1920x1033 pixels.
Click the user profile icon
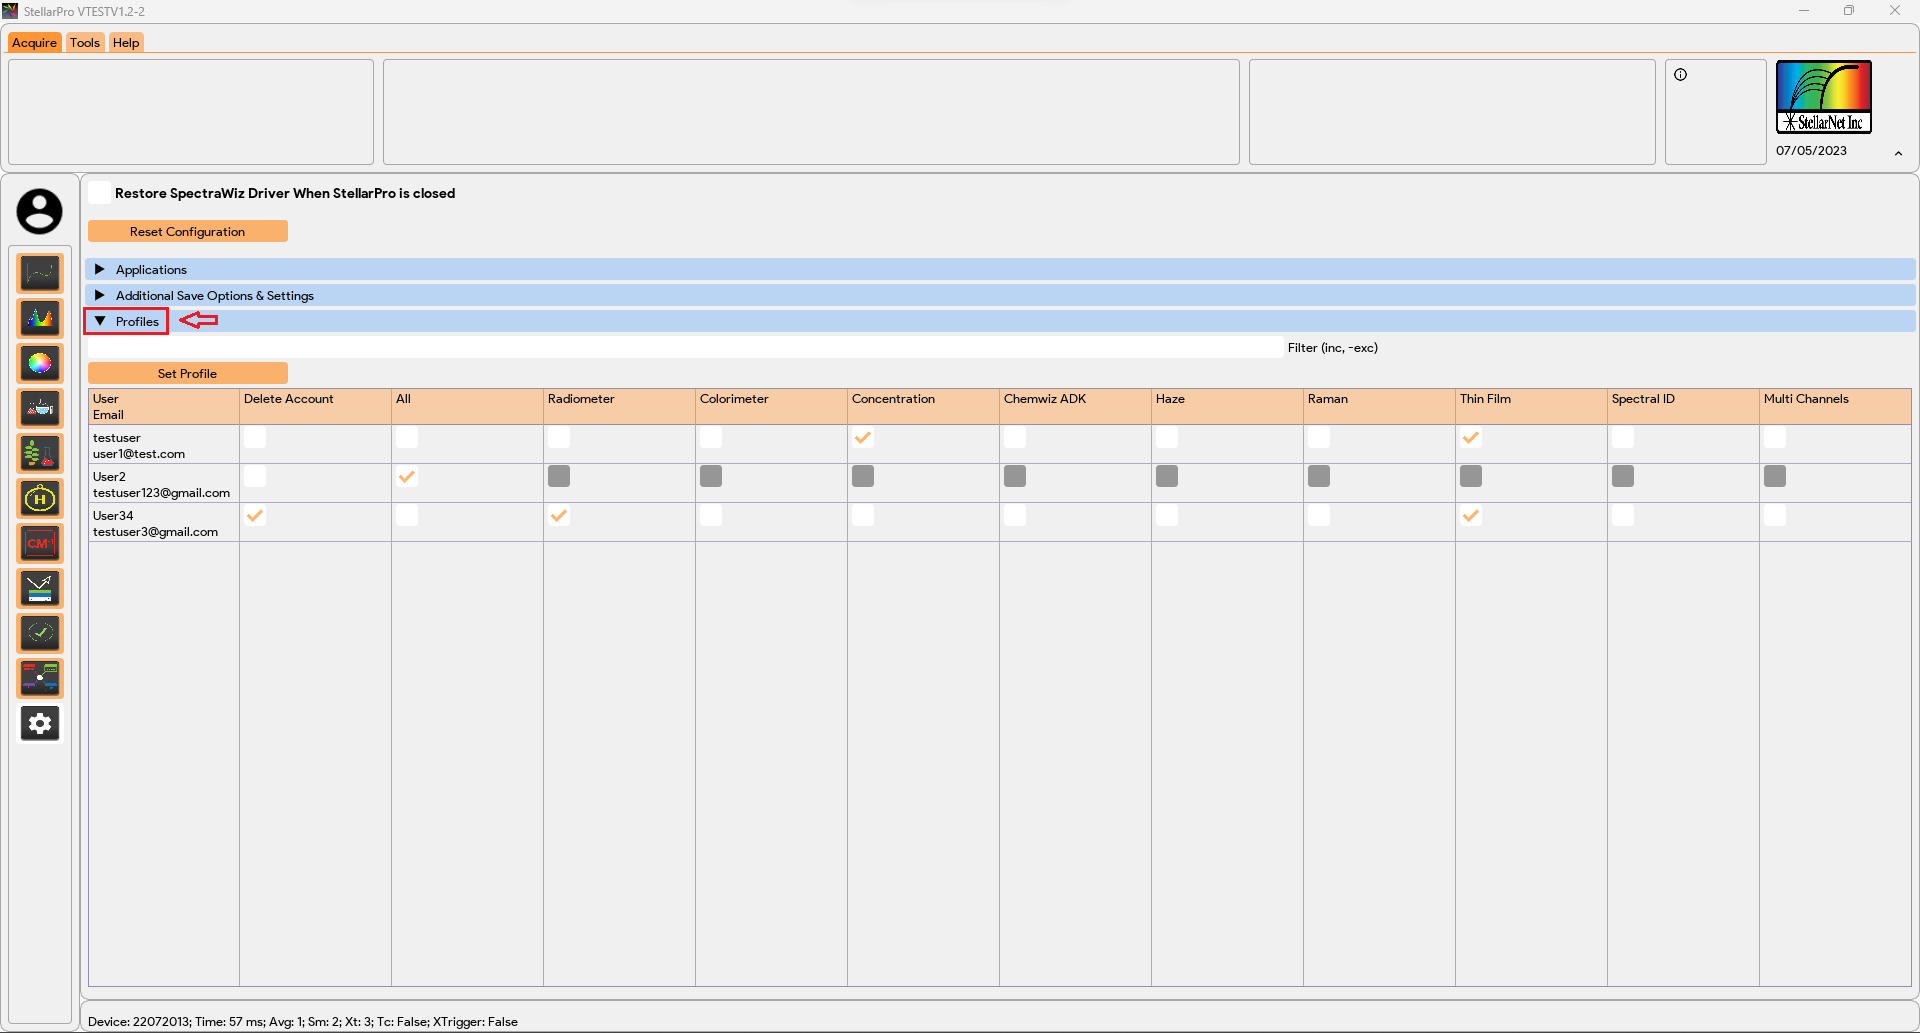39,211
